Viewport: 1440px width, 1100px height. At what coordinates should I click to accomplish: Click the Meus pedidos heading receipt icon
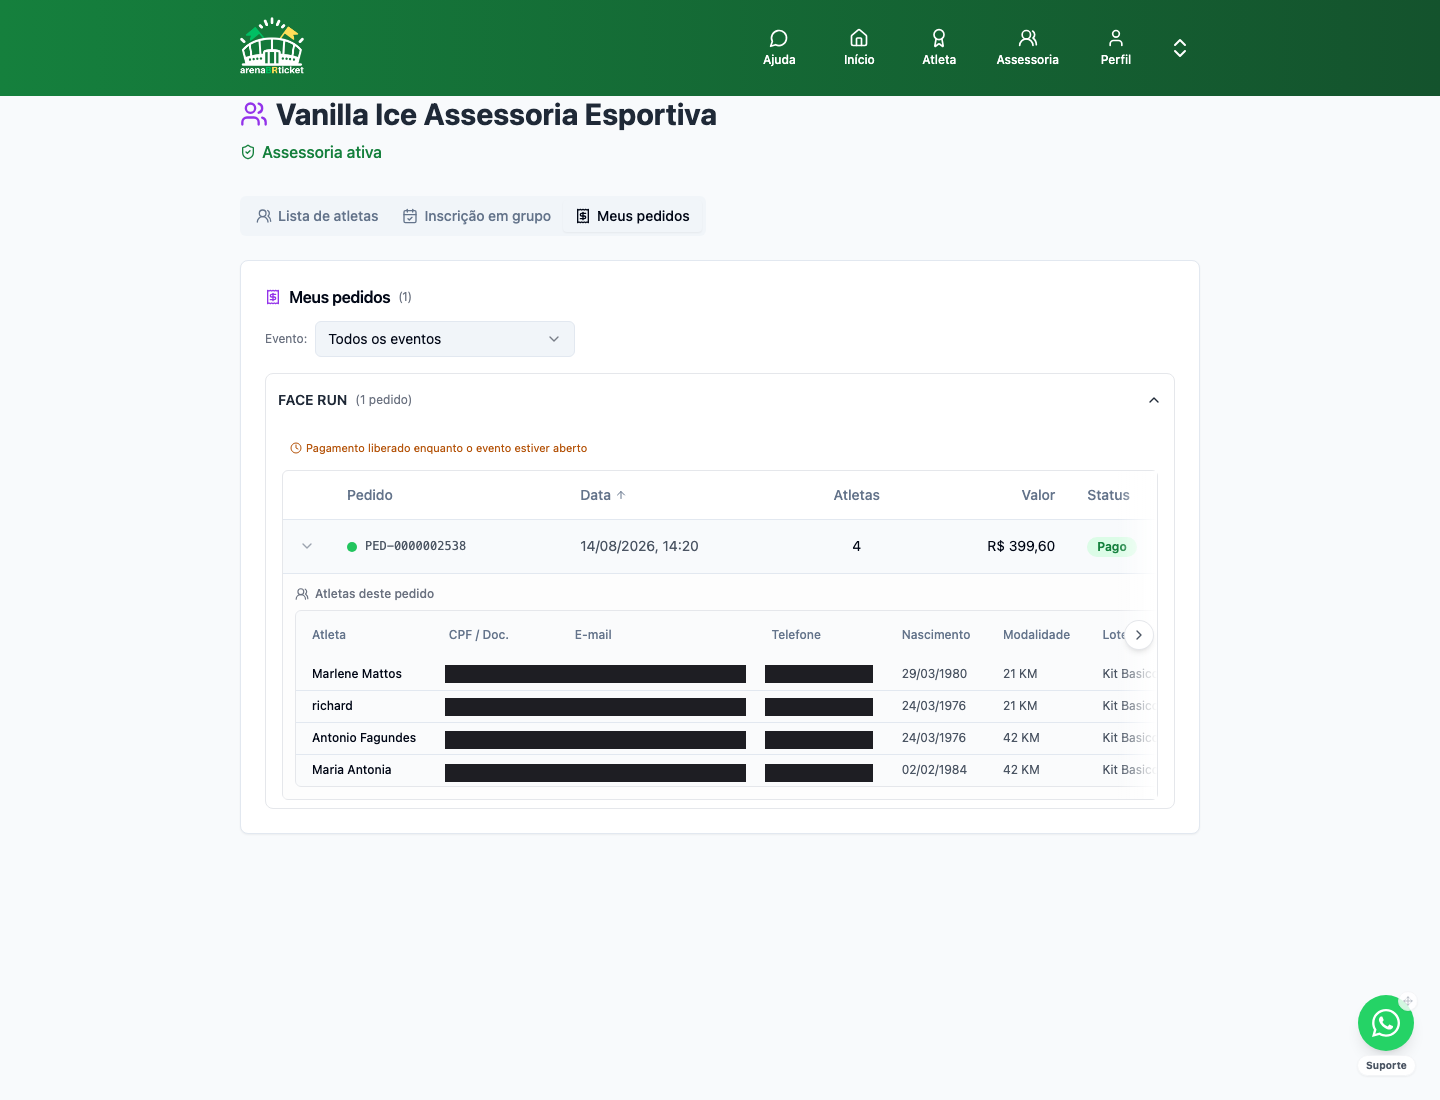tap(273, 297)
